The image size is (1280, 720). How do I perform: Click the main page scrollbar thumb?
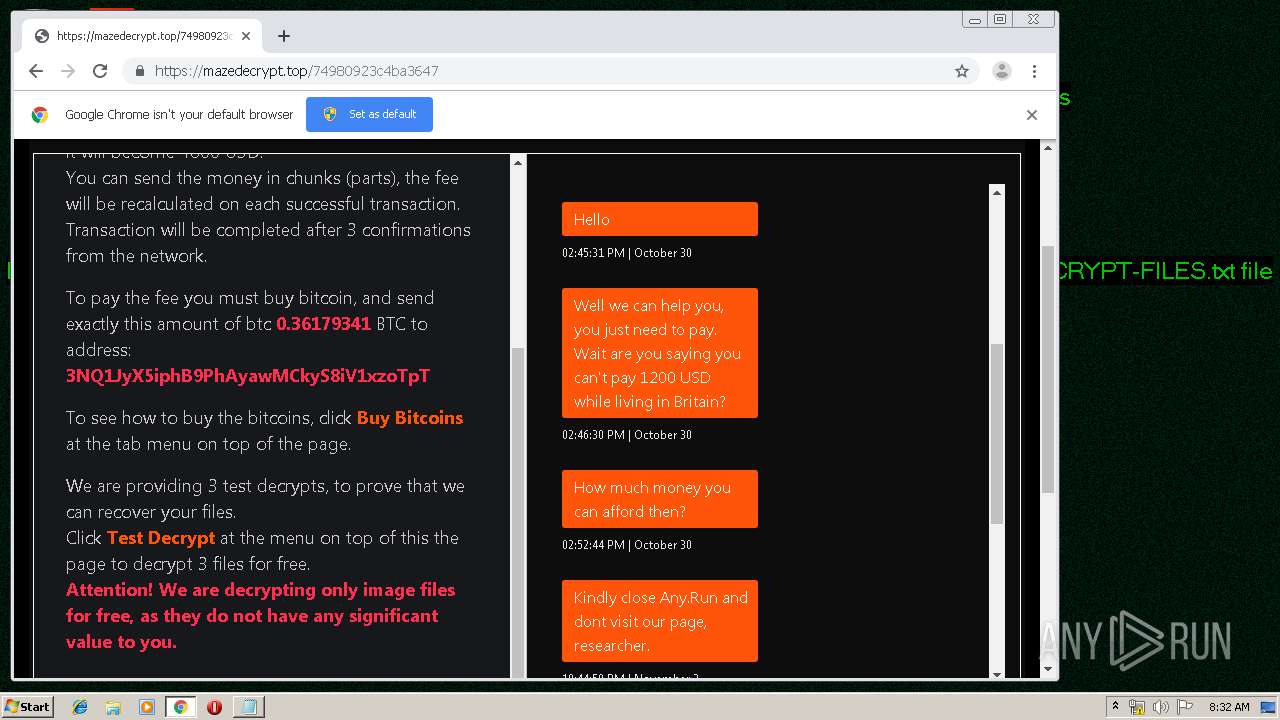point(1048,370)
